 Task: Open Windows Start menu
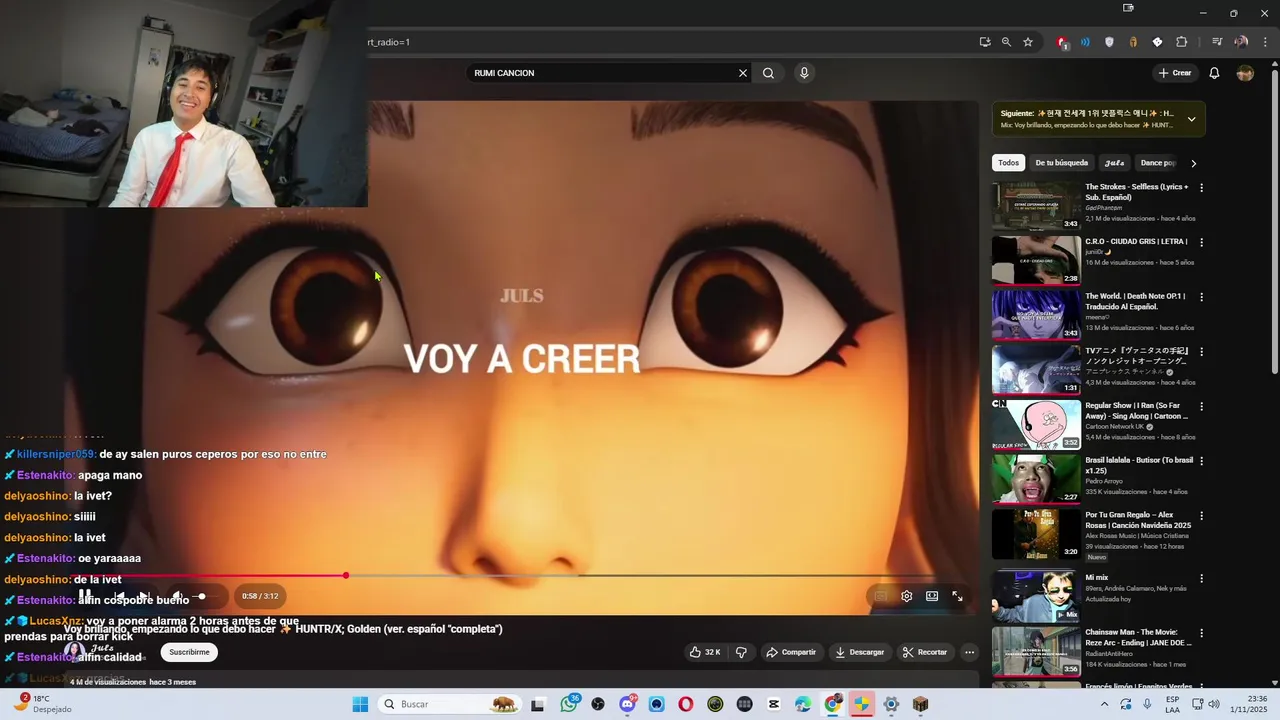[360, 704]
